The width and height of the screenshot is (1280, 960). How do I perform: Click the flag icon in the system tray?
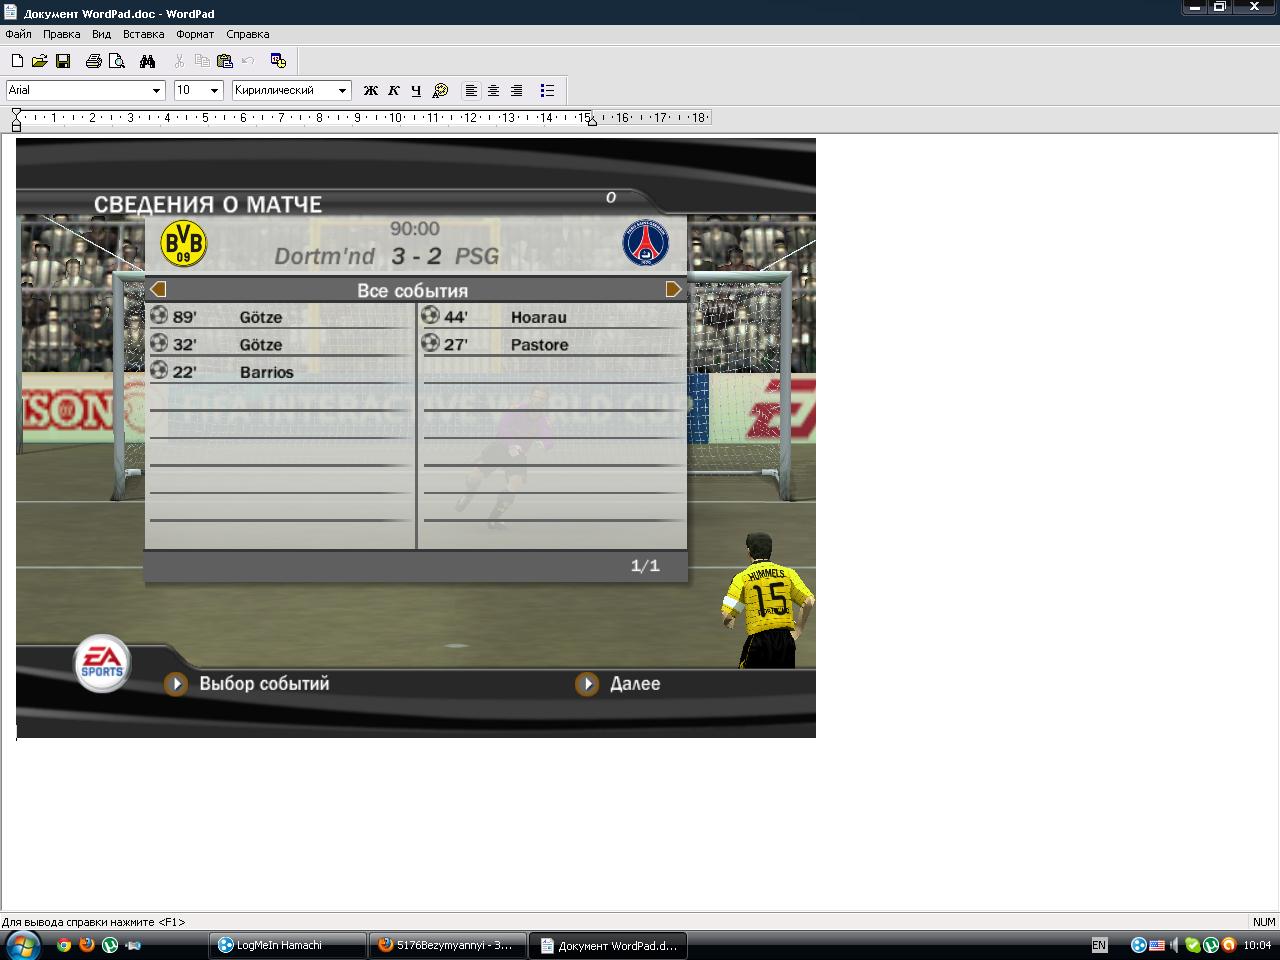(x=1156, y=945)
